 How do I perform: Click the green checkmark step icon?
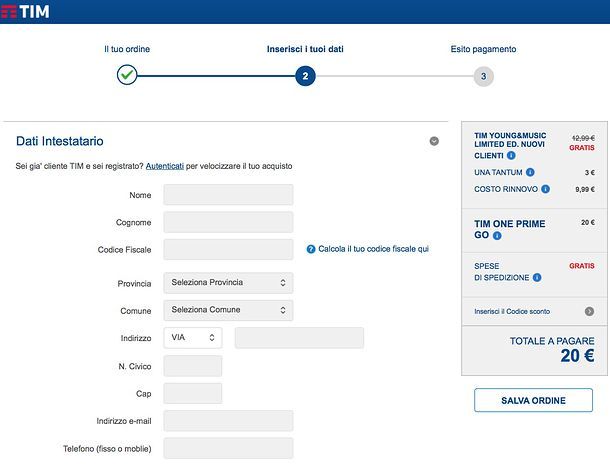coord(127,75)
